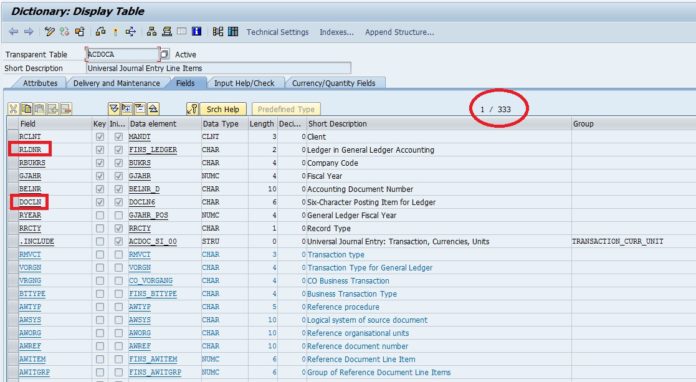Image resolution: width=696 pixels, height=382 pixels.
Task: Click the Delete Row icon
Action: (66, 109)
